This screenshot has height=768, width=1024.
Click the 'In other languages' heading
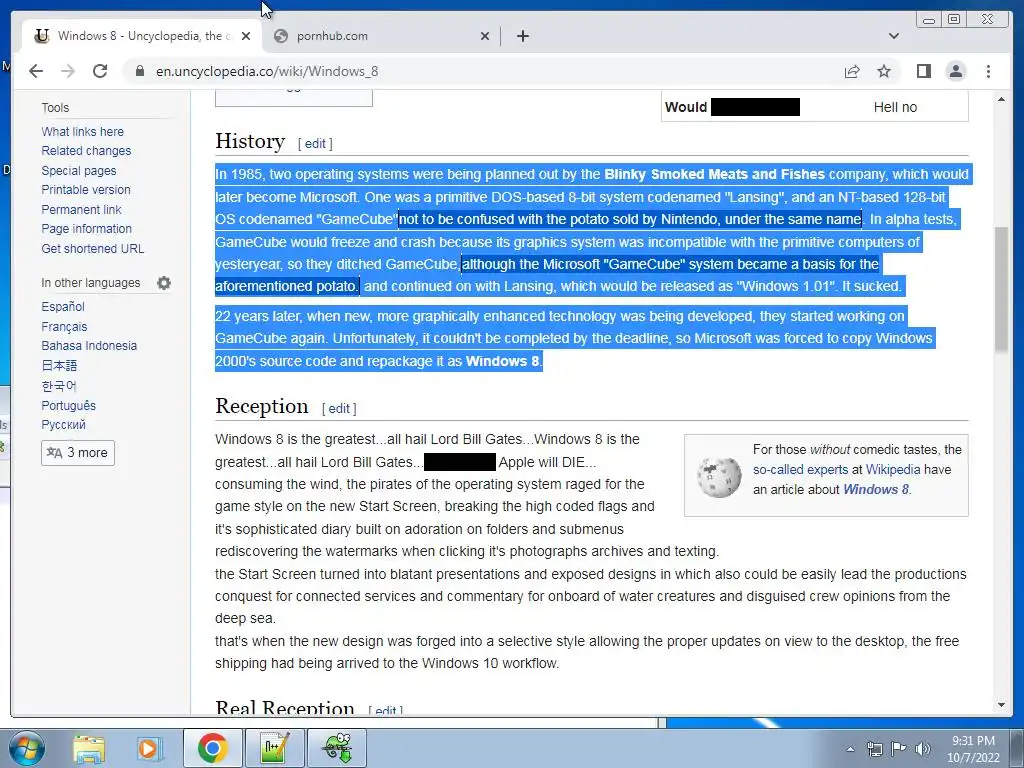point(91,283)
